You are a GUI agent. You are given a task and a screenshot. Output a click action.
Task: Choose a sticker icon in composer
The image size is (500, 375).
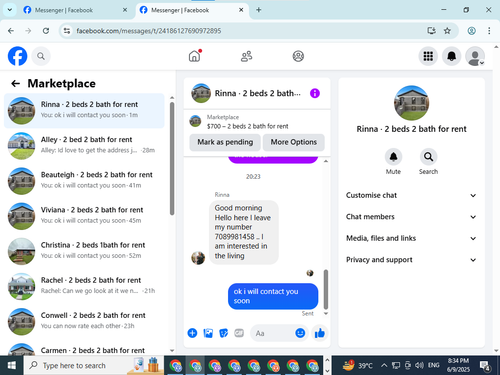[x=224, y=333]
